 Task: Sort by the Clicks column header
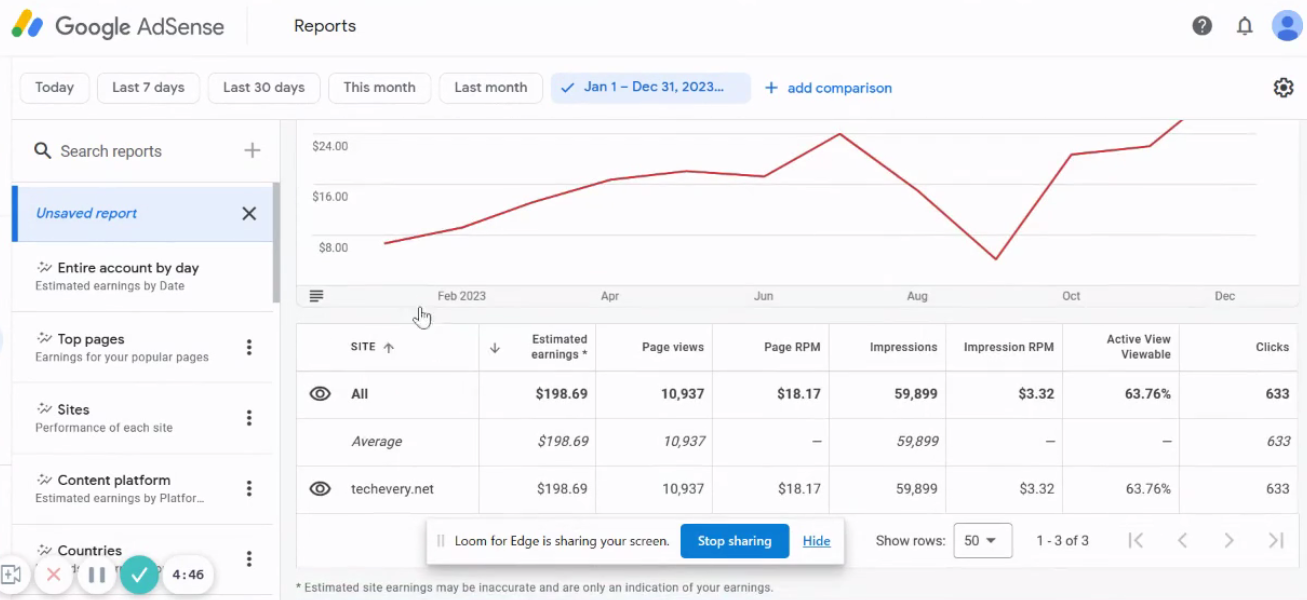[1272, 347]
